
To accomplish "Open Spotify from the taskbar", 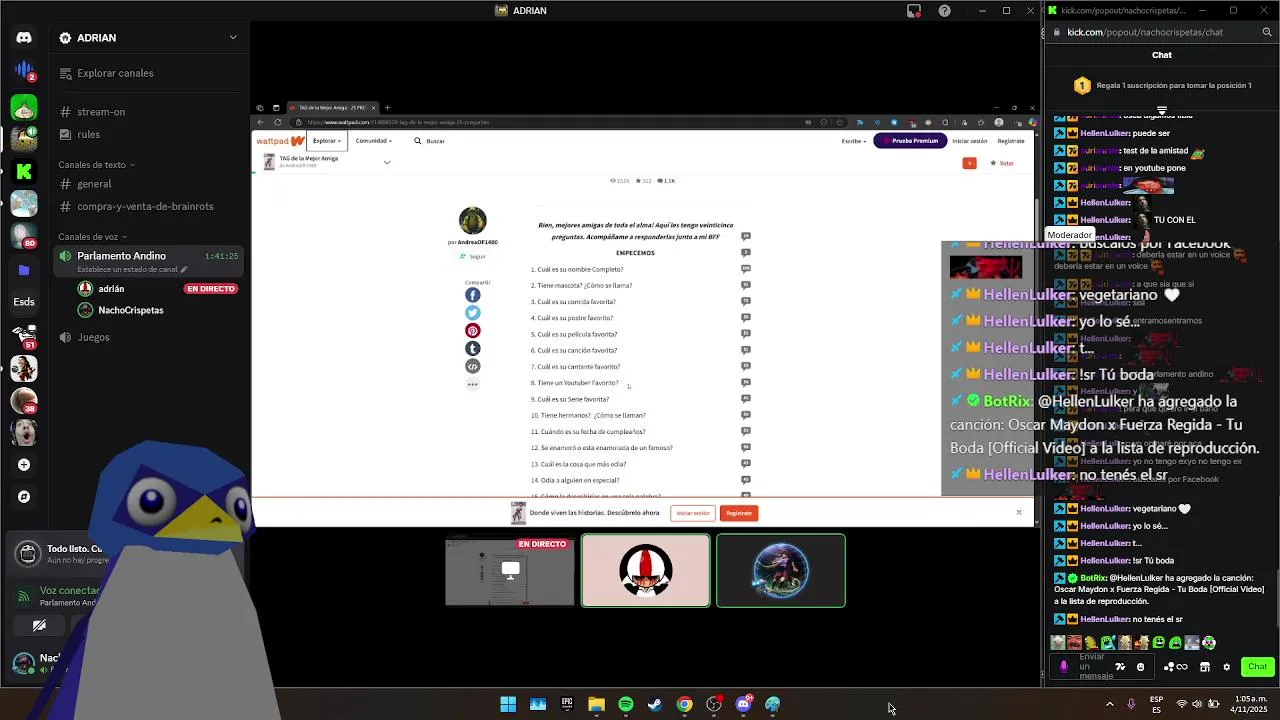I will 625,704.
